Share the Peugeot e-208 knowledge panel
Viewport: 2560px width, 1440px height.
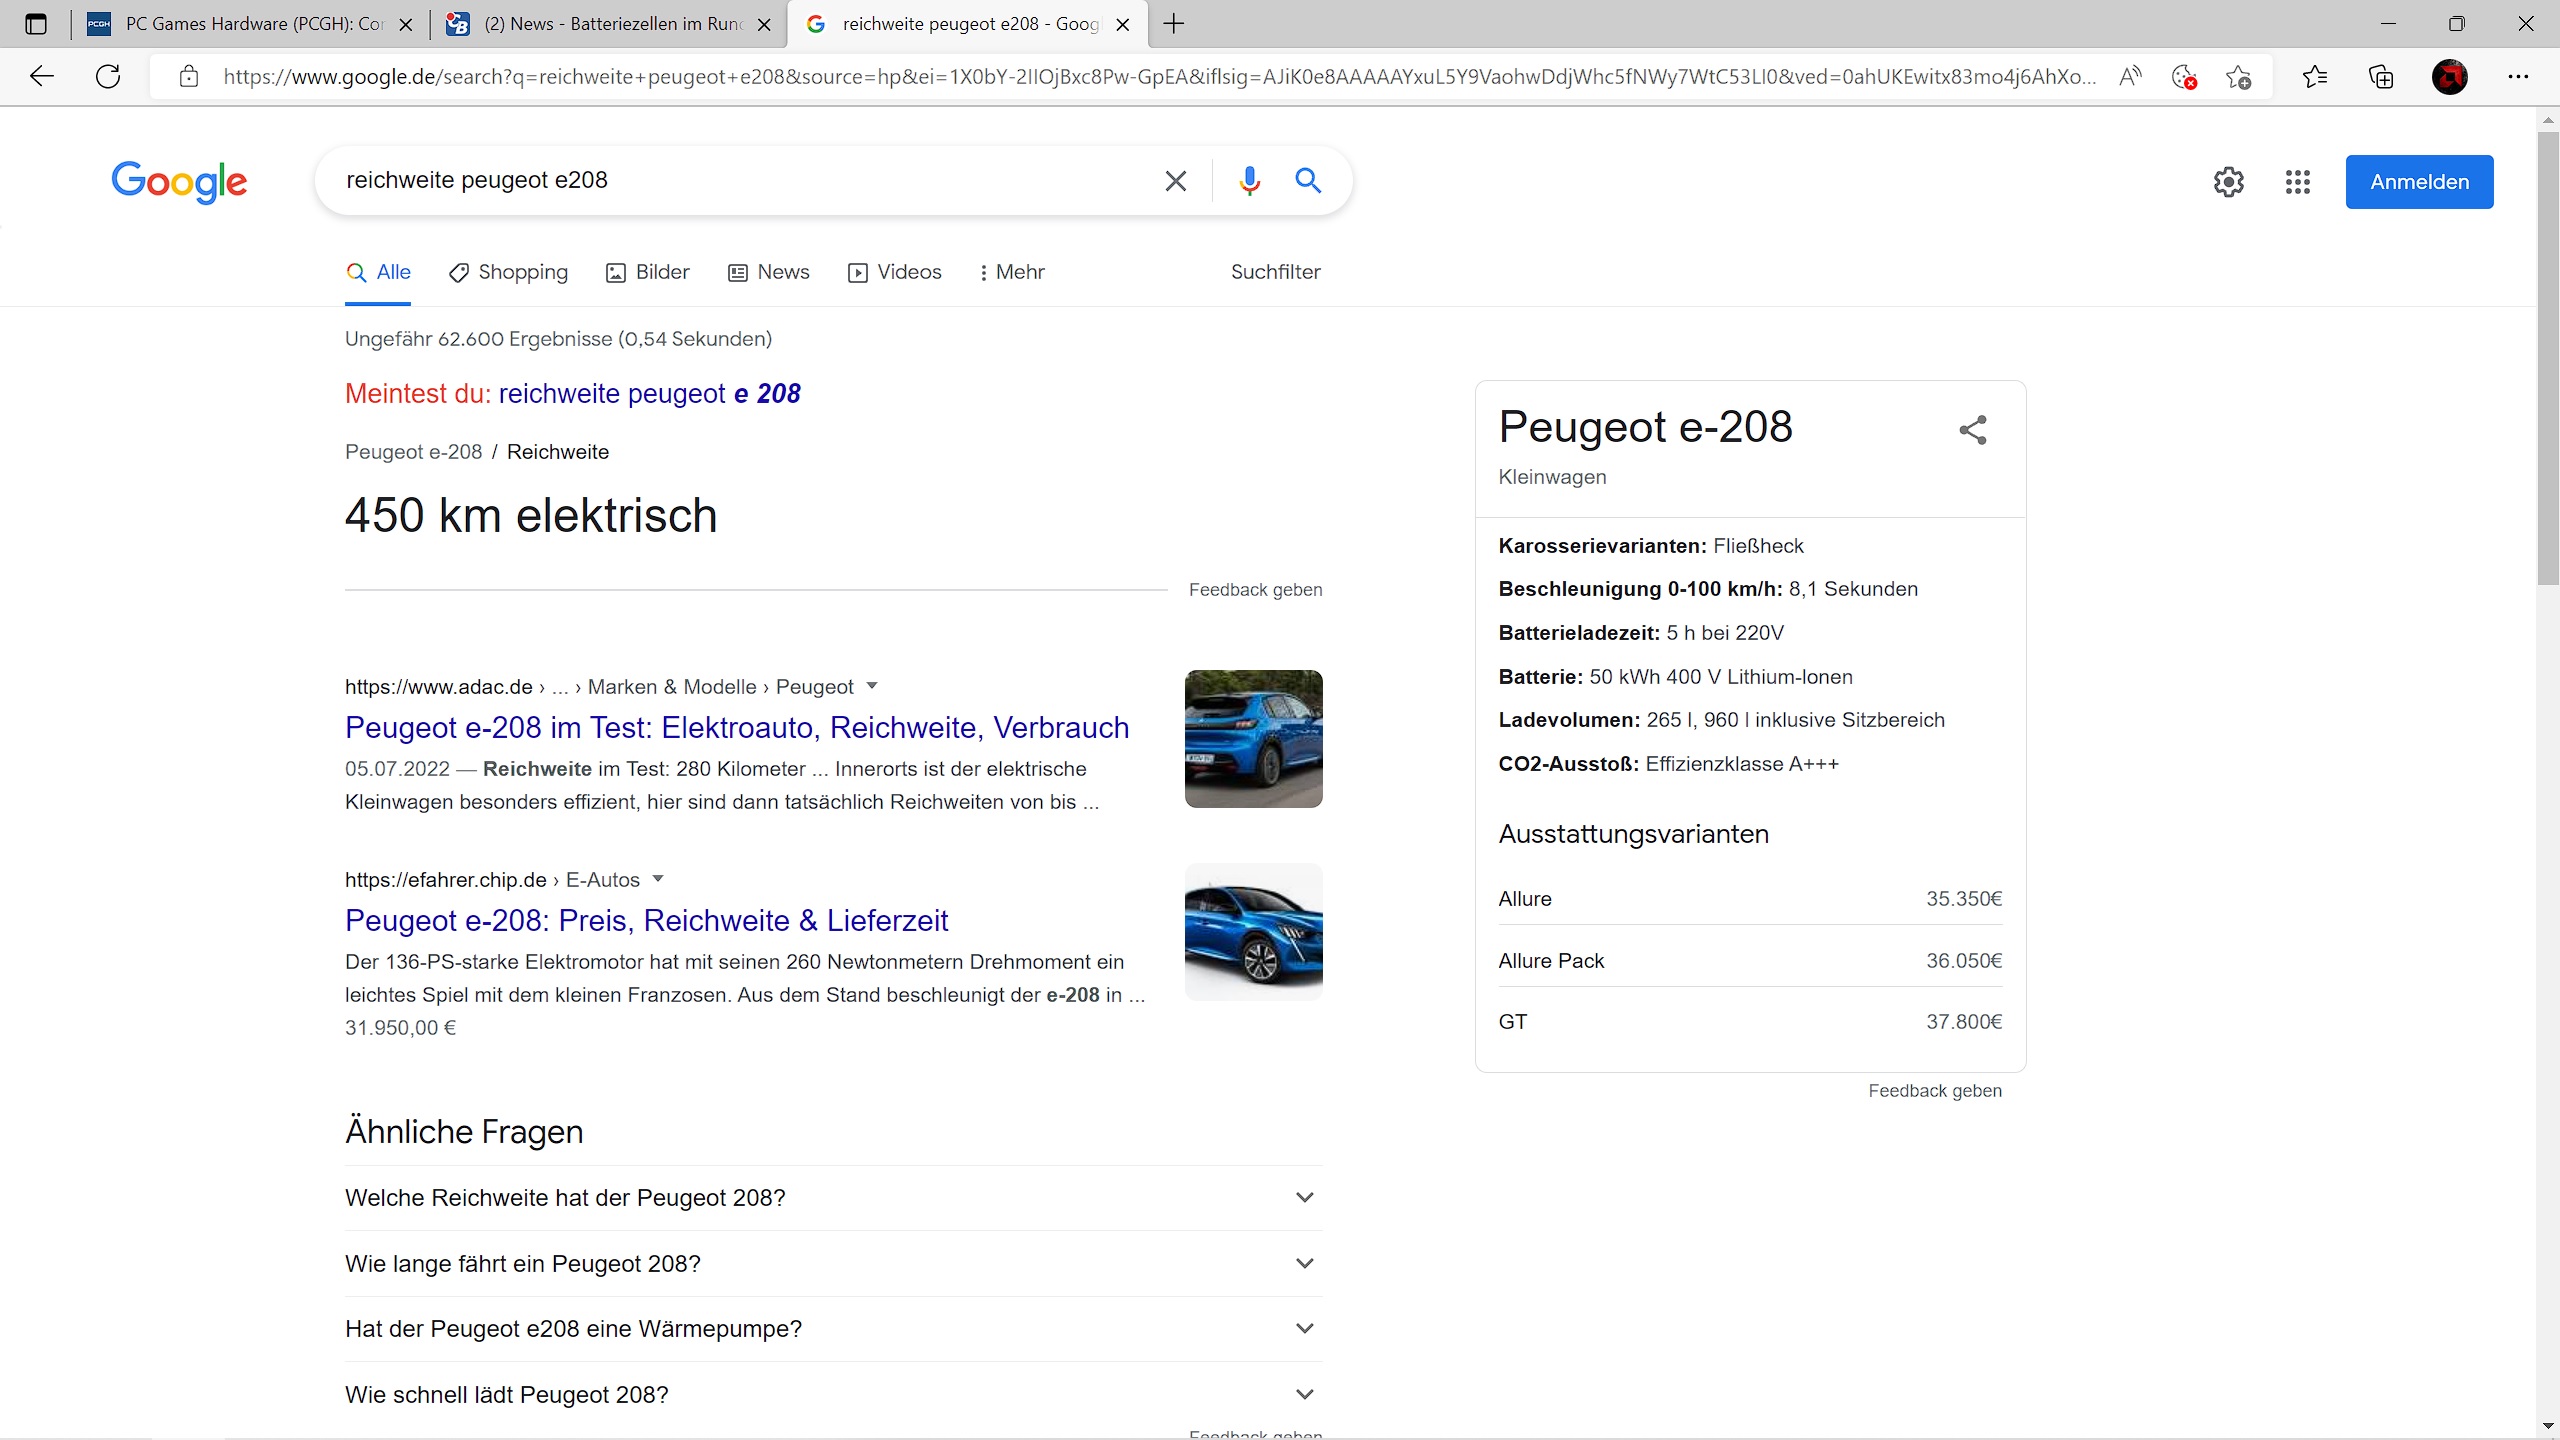1972,430
